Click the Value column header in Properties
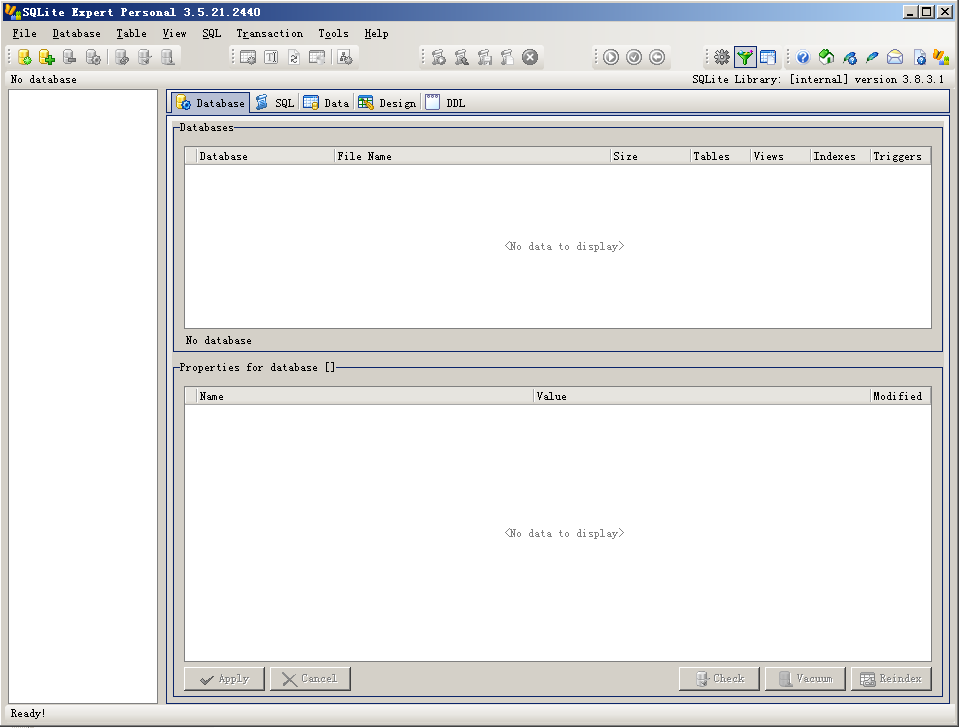The width and height of the screenshot is (959, 728). pyautogui.click(x=702, y=396)
